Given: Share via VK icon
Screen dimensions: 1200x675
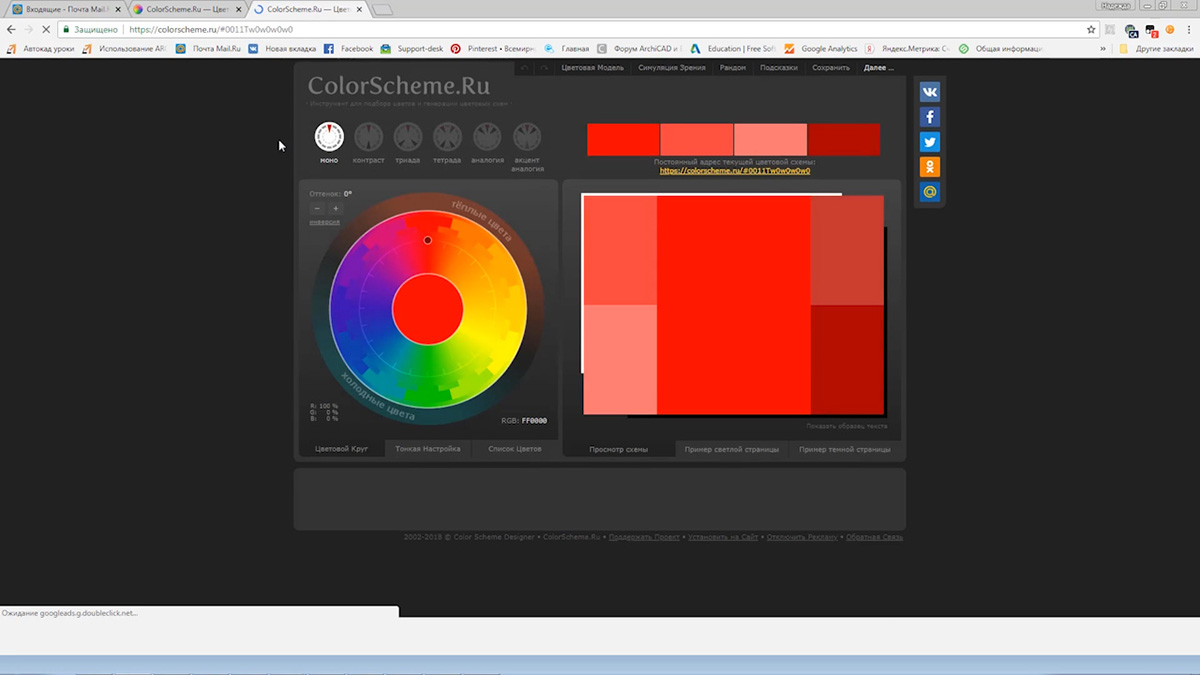Looking at the screenshot, I should [930, 92].
